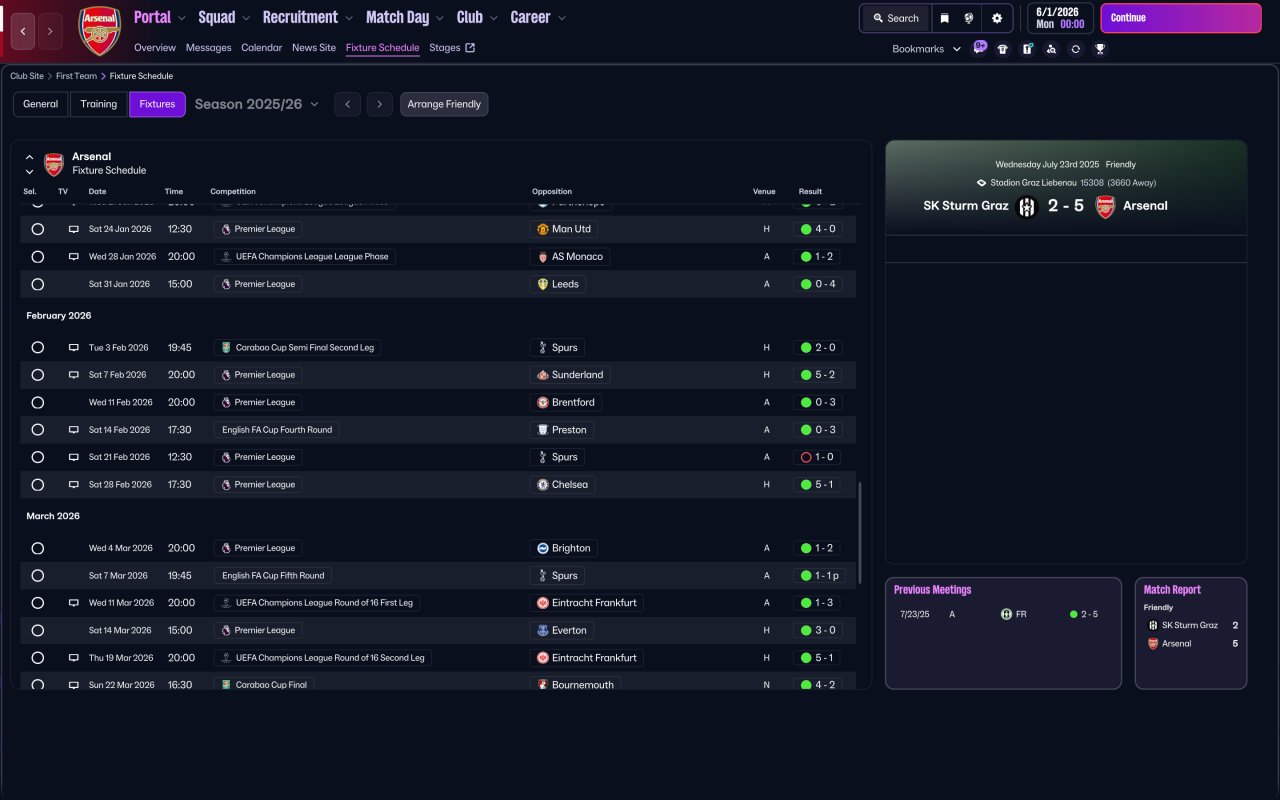Click the Leeds club badge

coord(543,284)
